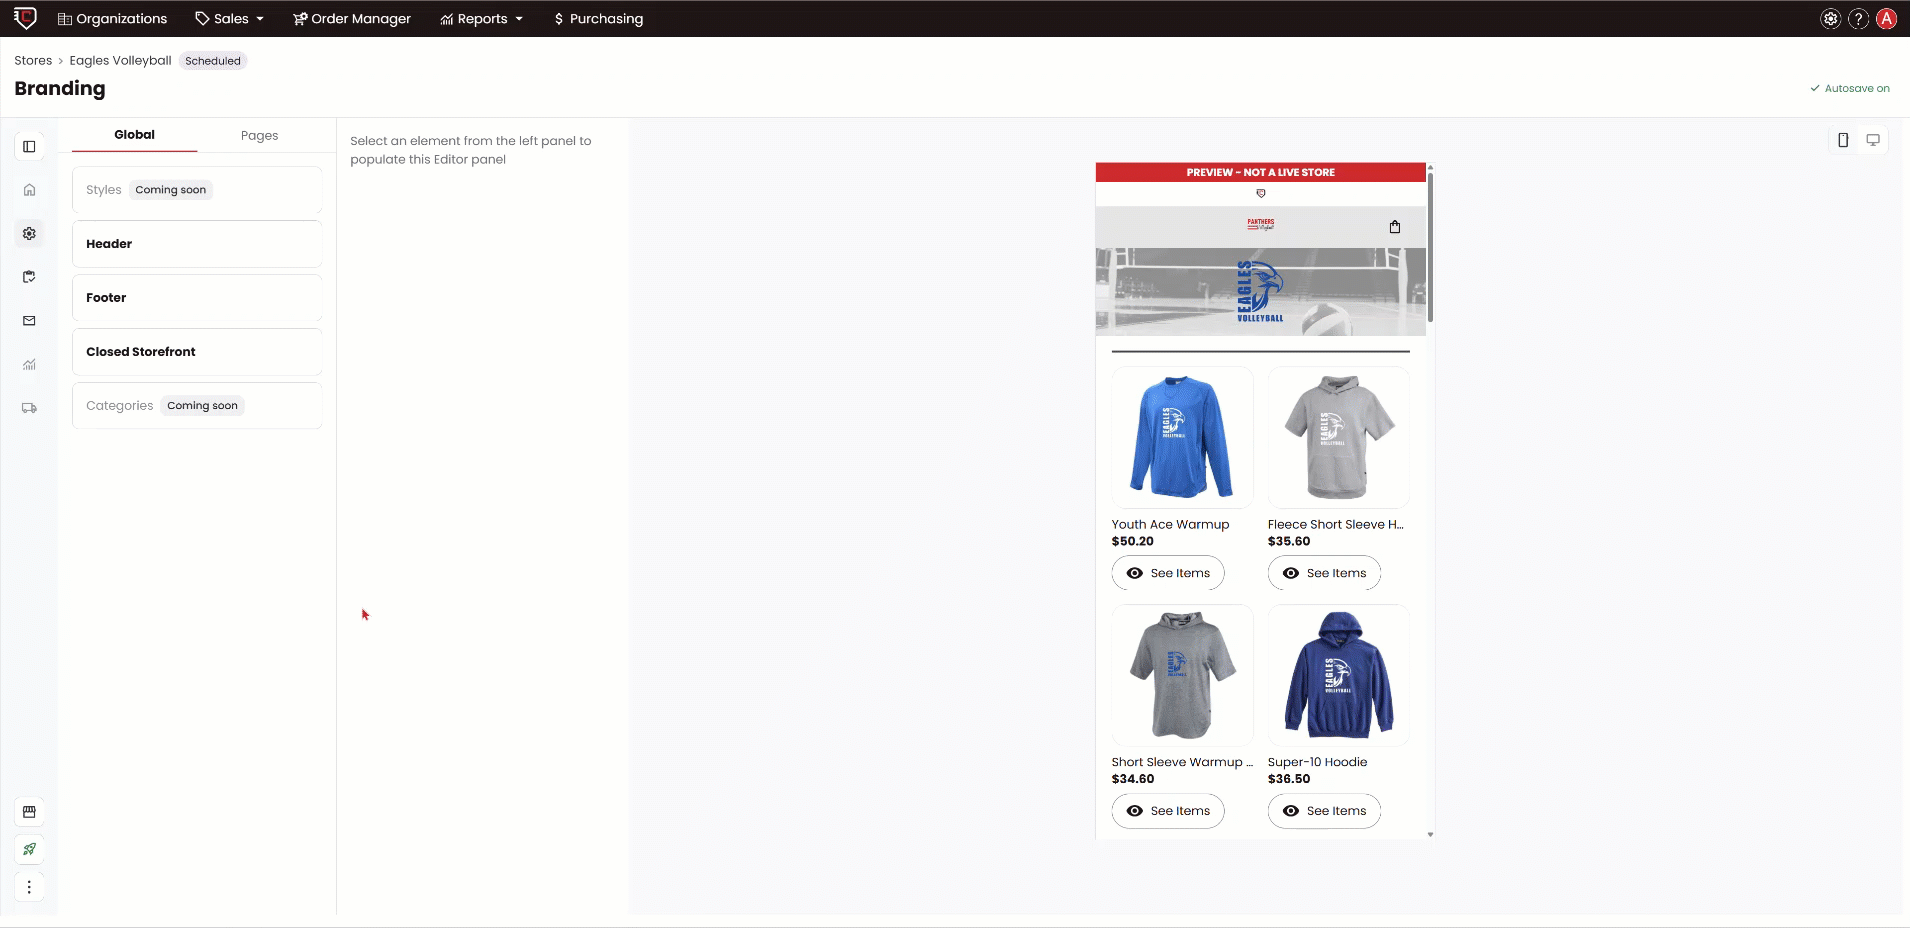Switch preview to desktop view
The image size is (1910, 928).
point(1873,140)
